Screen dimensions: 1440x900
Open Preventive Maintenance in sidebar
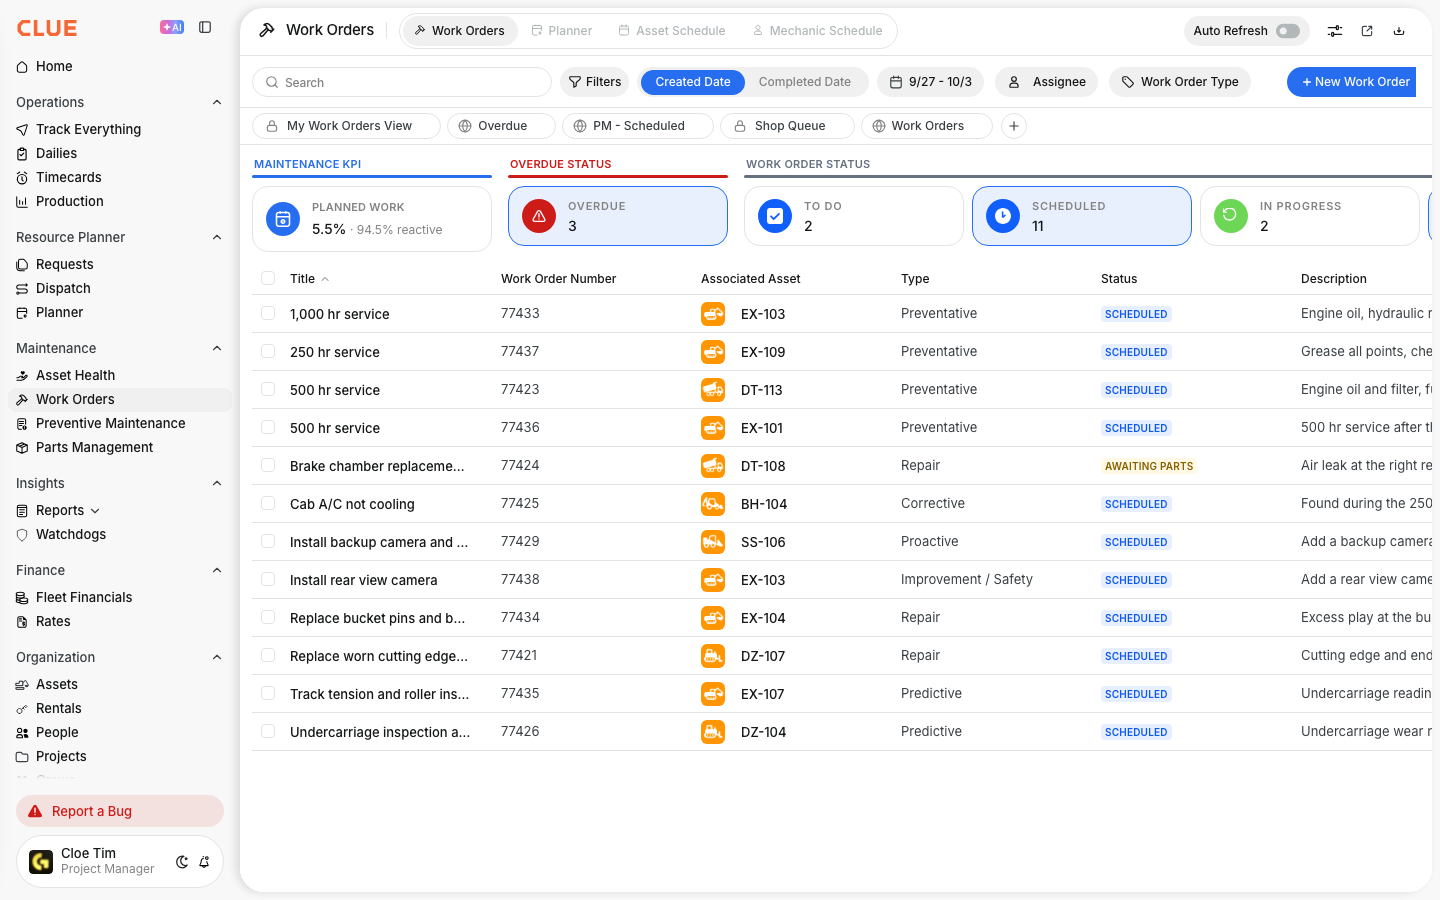(111, 423)
